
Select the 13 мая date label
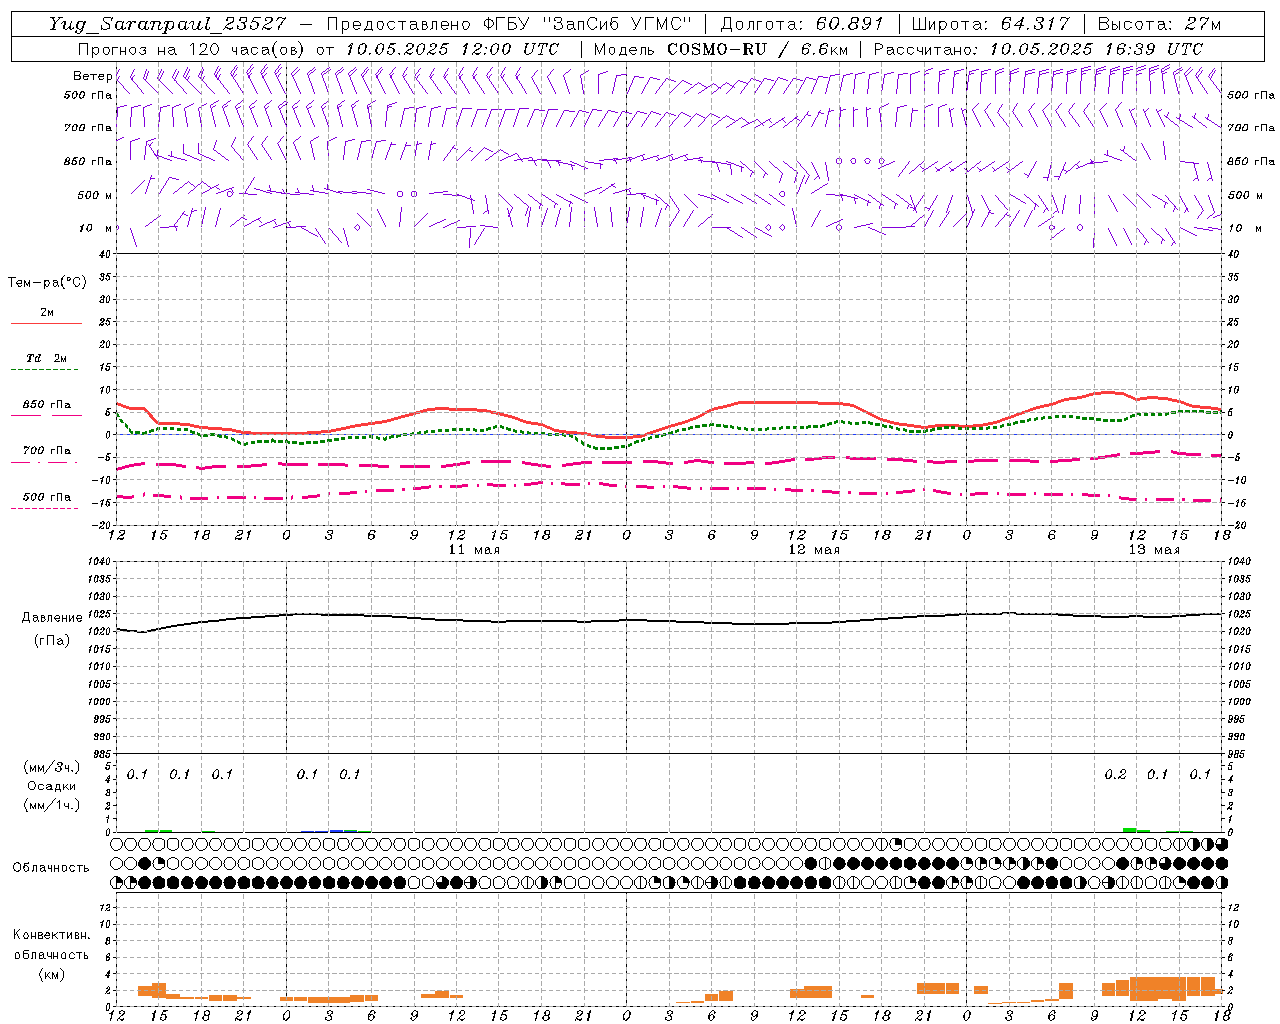click(1154, 550)
